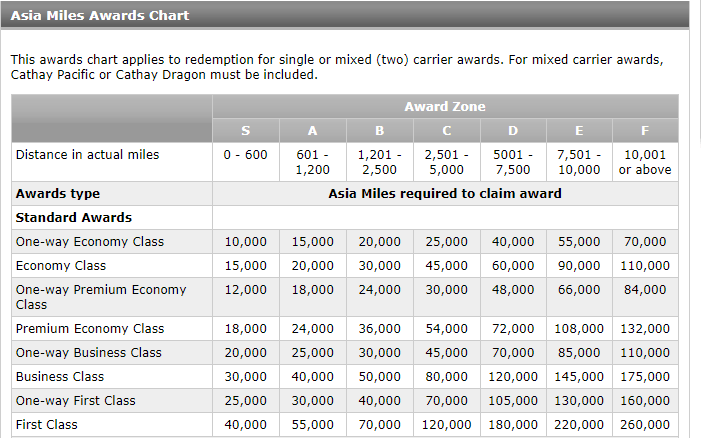Click the Standard Awards section heading

[x=74, y=218]
